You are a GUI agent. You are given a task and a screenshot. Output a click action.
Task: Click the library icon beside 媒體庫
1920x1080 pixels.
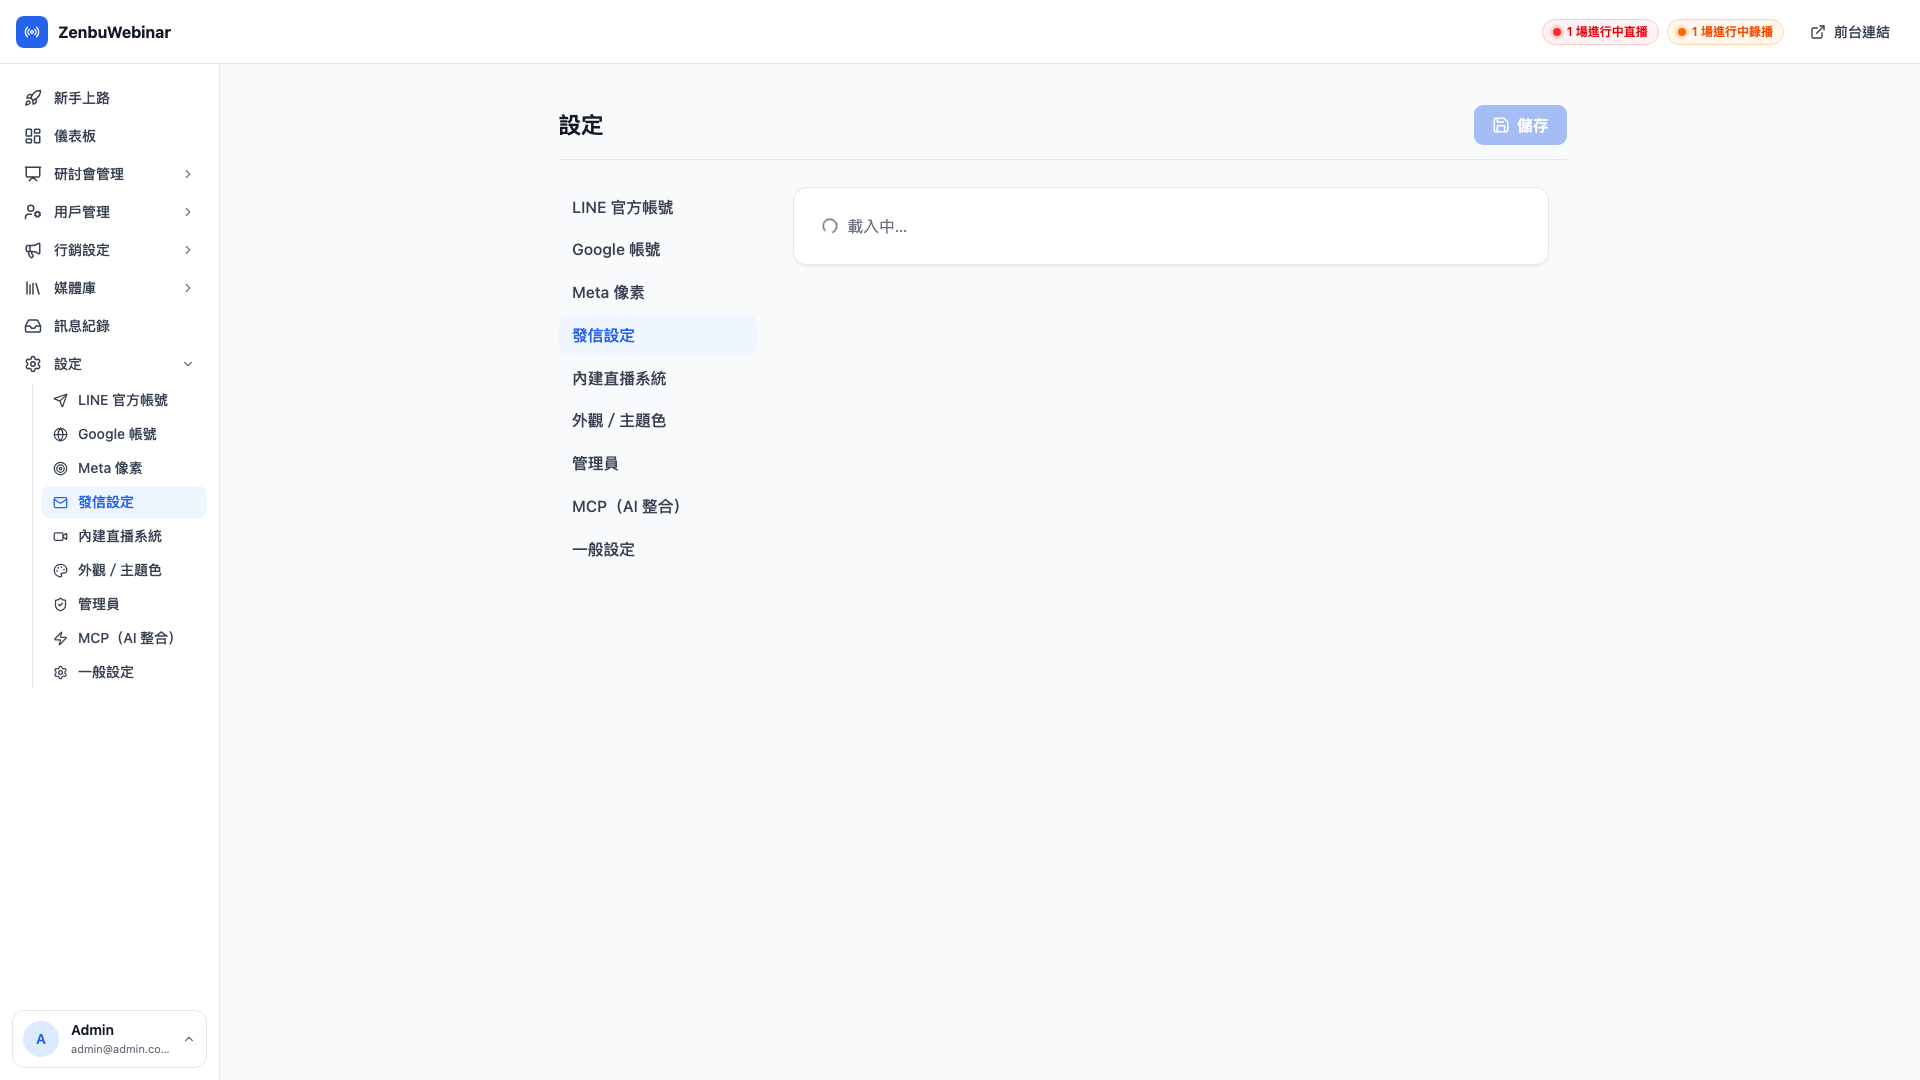click(x=33, y=288)
